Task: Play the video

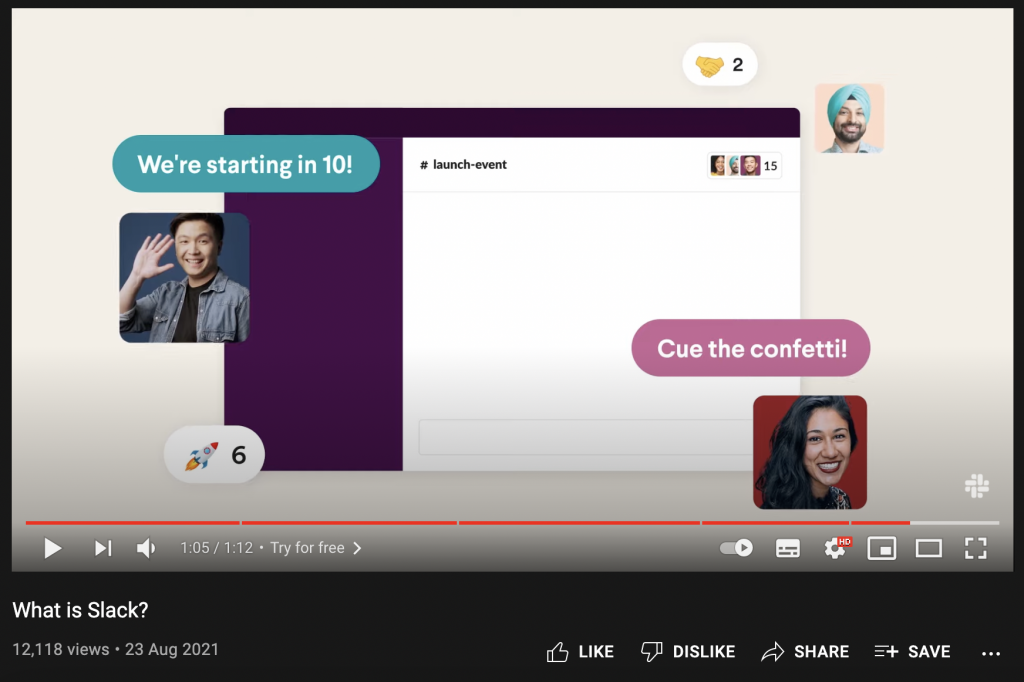Action: point(52,548)
